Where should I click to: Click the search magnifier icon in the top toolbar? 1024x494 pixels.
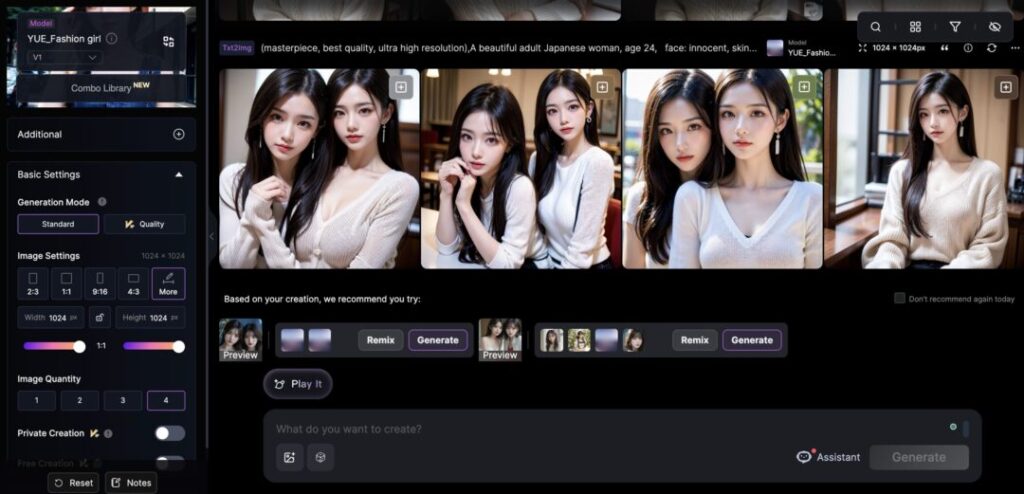pos(875,27)
